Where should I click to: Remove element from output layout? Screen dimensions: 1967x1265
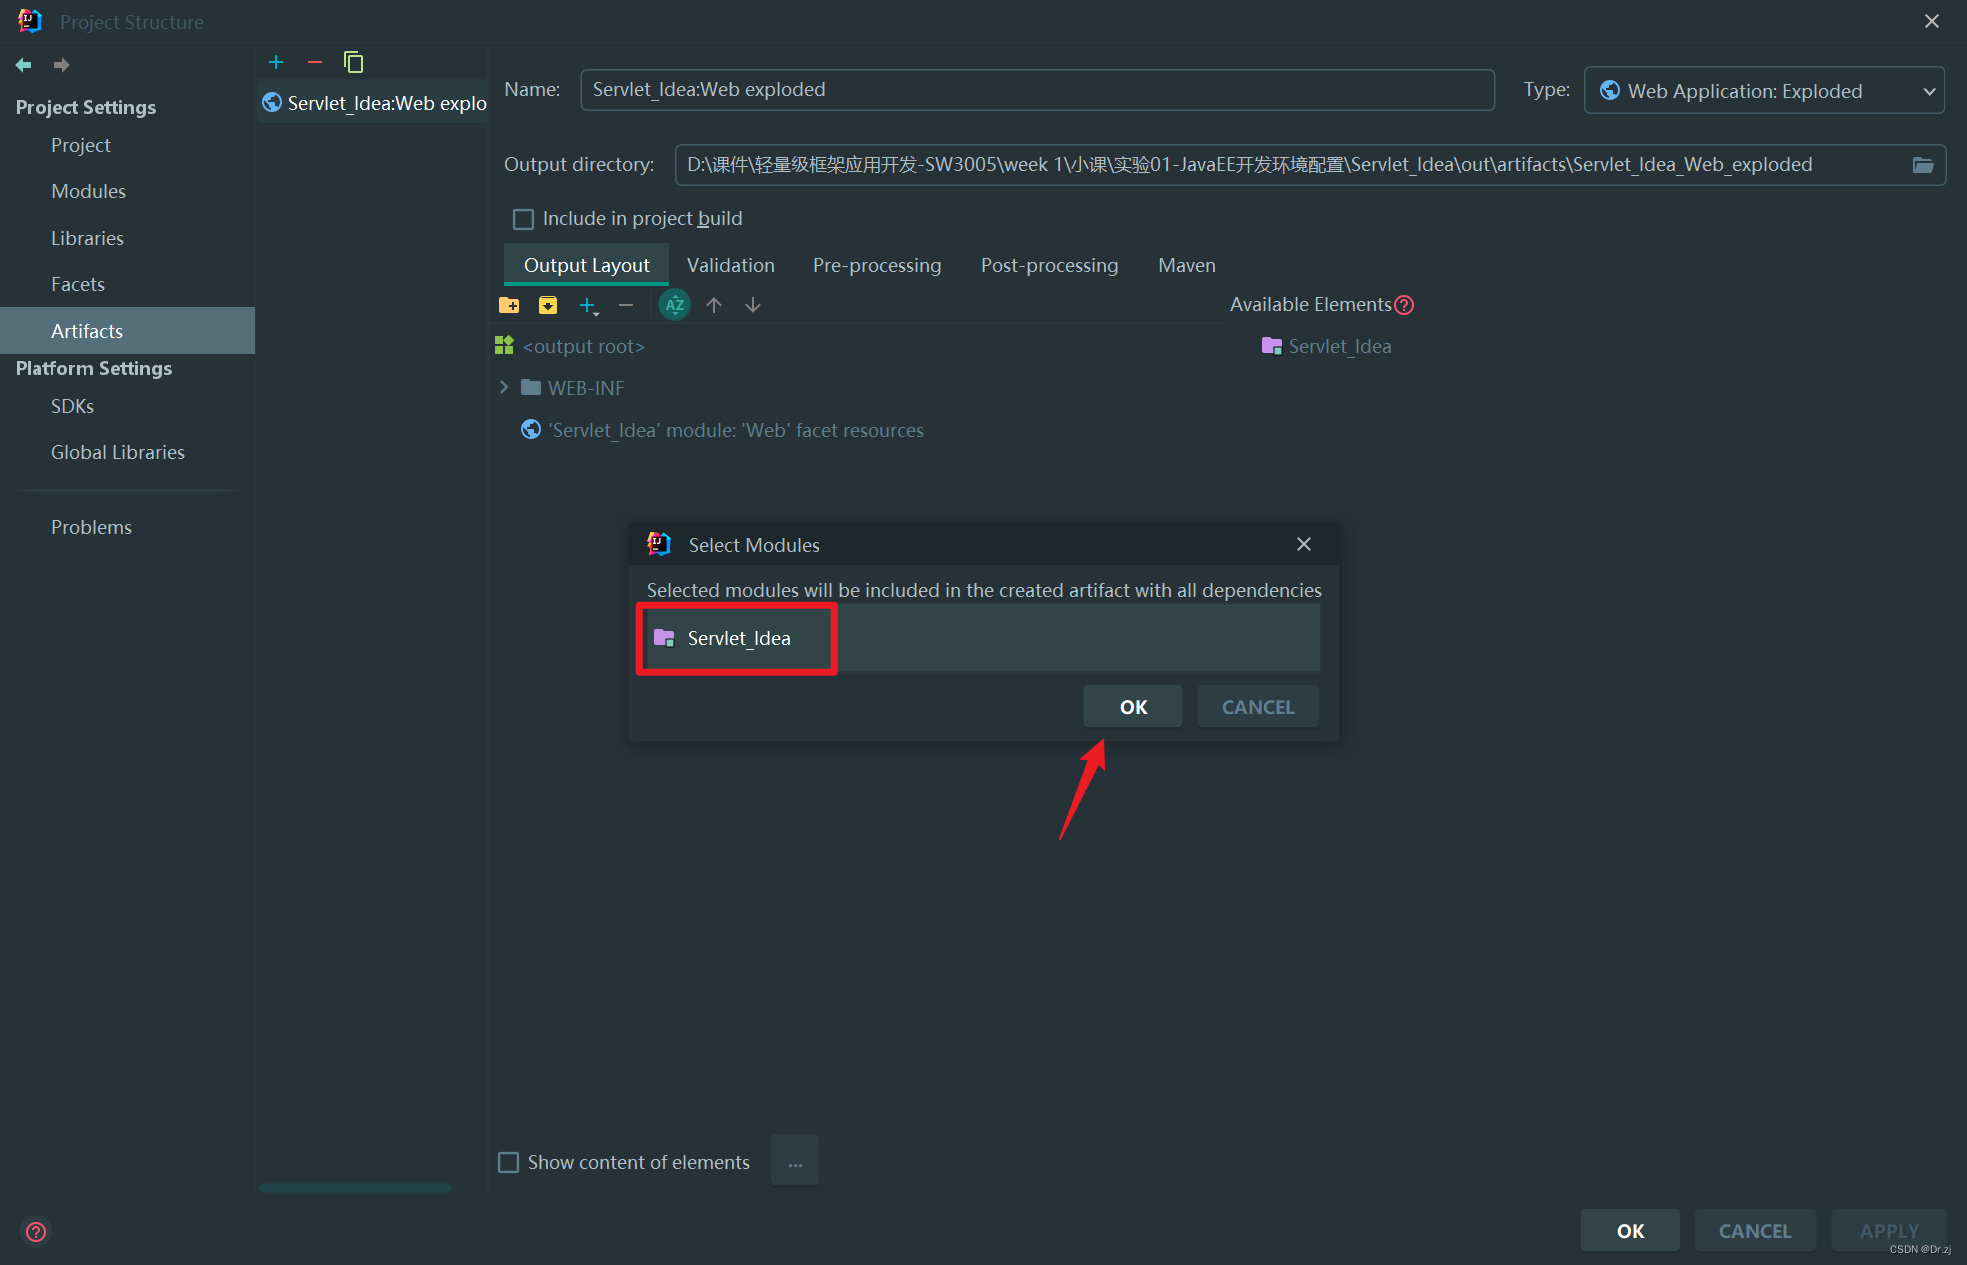click(x=626, y=305)
